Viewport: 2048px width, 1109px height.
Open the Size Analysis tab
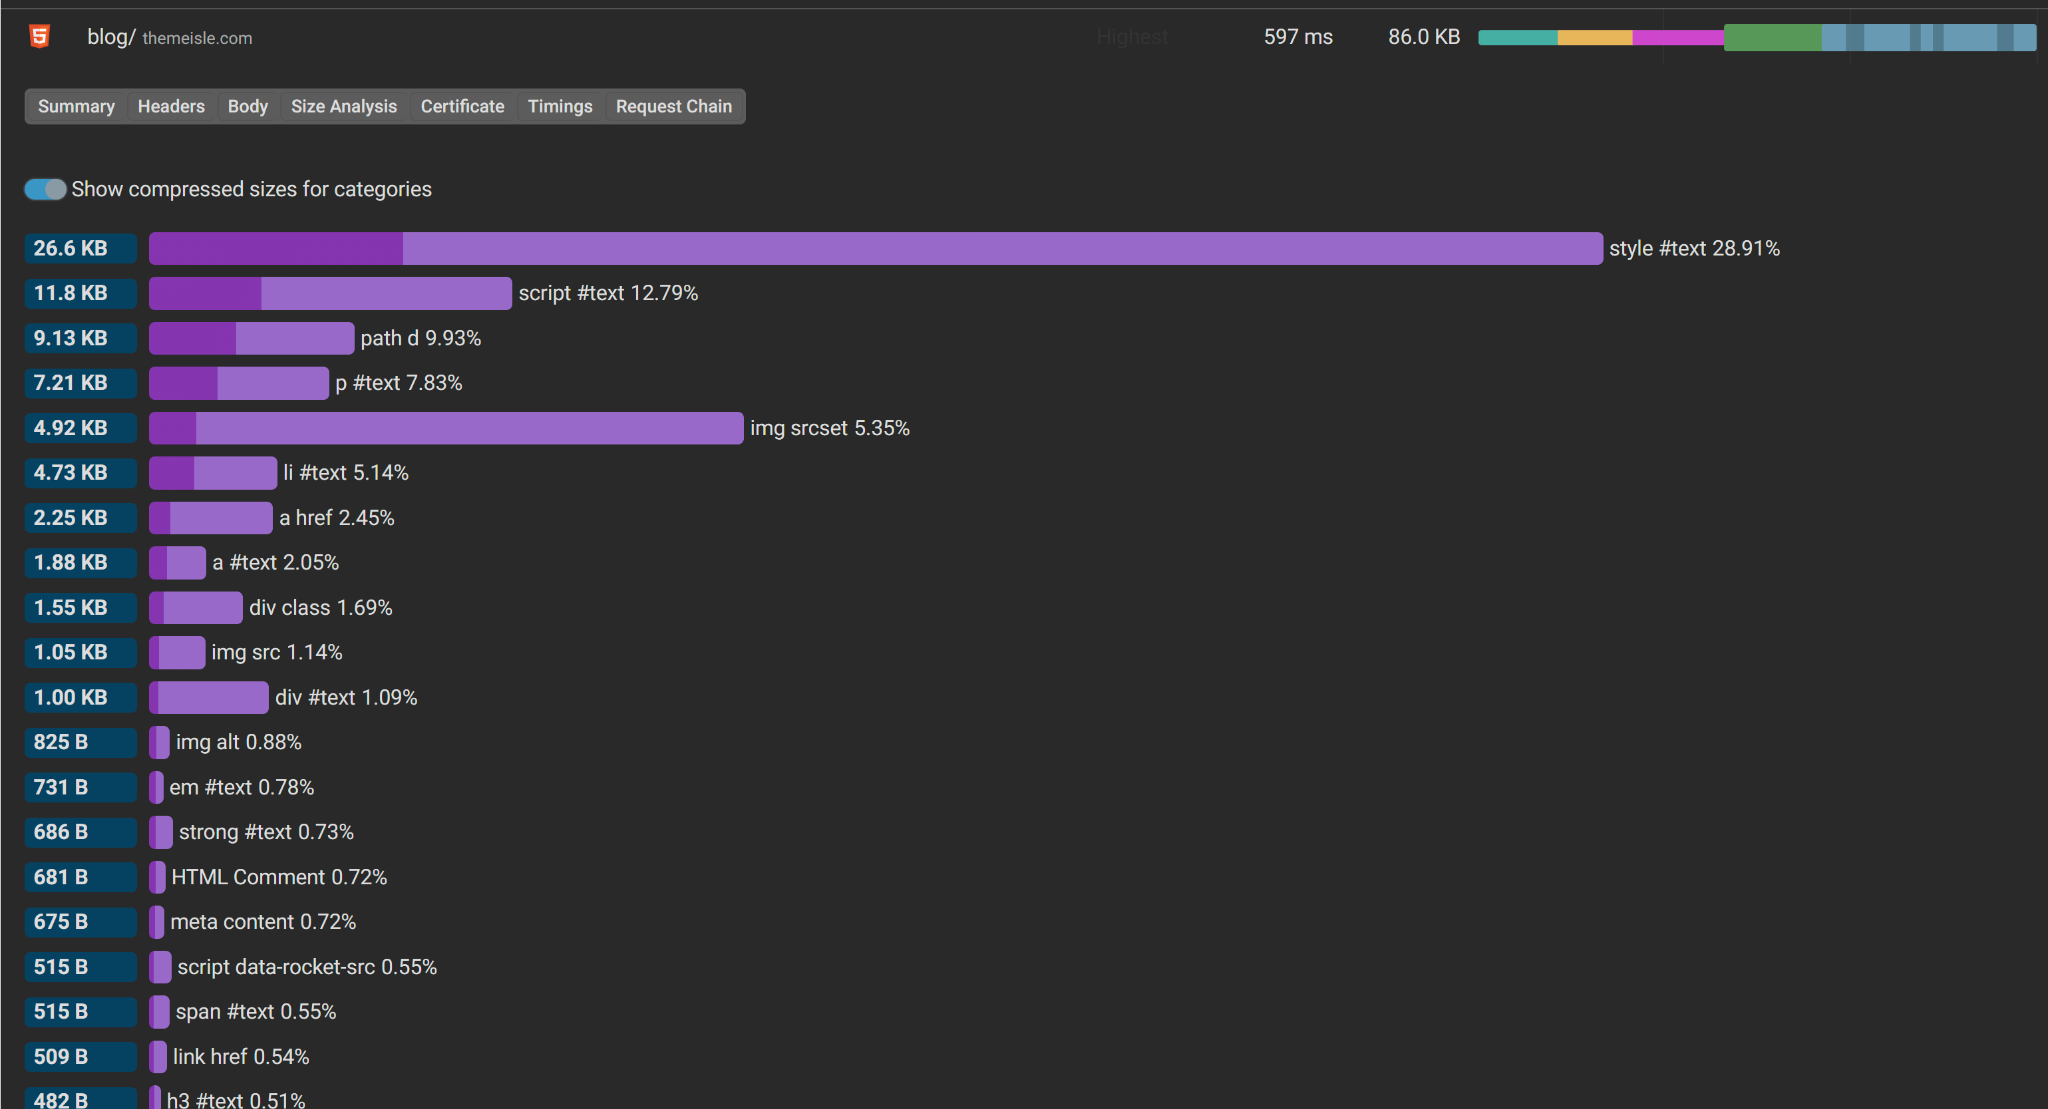tap(343, 106)
